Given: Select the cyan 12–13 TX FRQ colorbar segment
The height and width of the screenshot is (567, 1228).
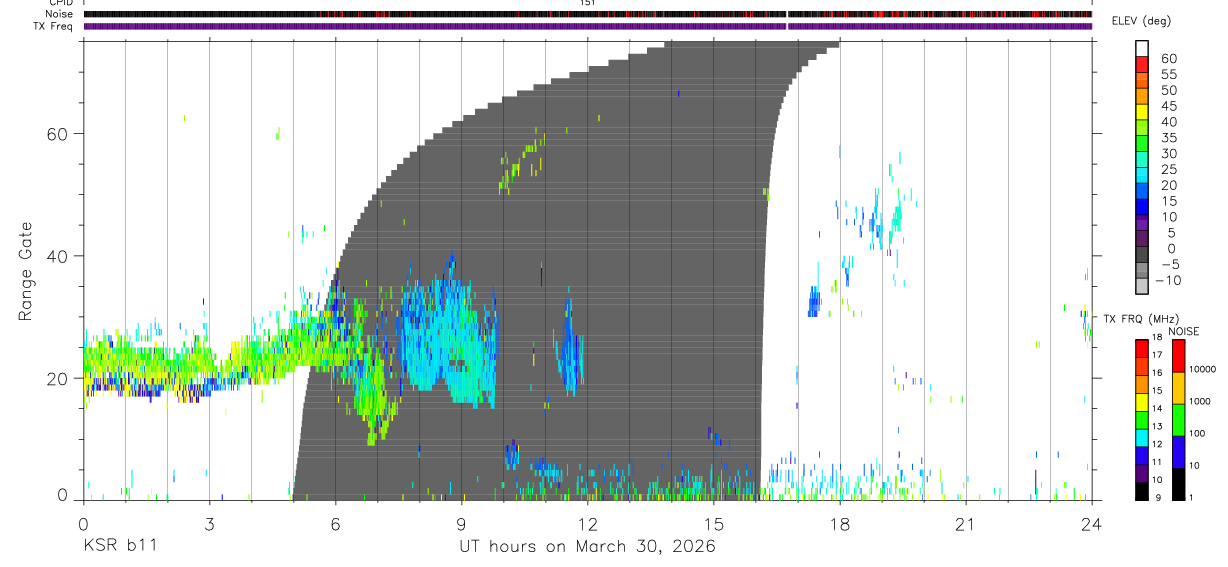Looking at the screenshot, I should 1142,438.
